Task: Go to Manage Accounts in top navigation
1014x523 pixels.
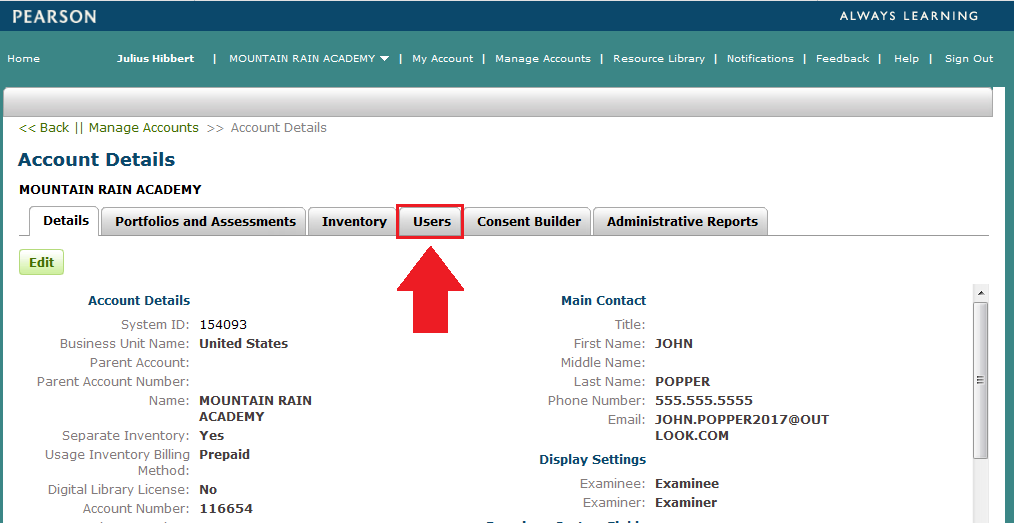Action: (x=542, y=59)
